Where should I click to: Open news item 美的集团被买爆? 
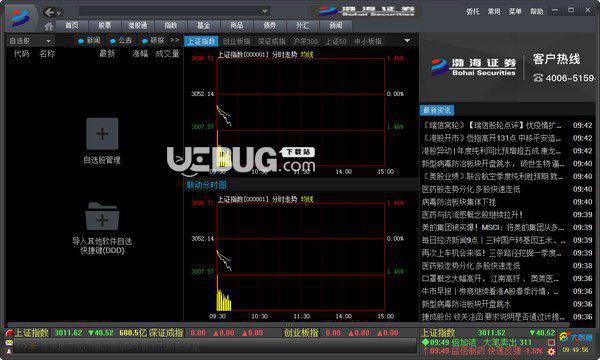pyautogui.click(x=507, y=227)
